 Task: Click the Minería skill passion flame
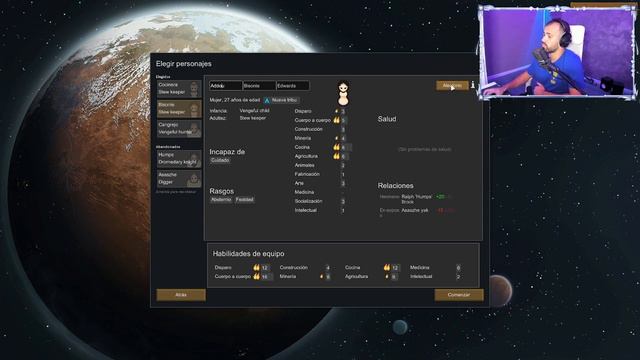[337, 138]
